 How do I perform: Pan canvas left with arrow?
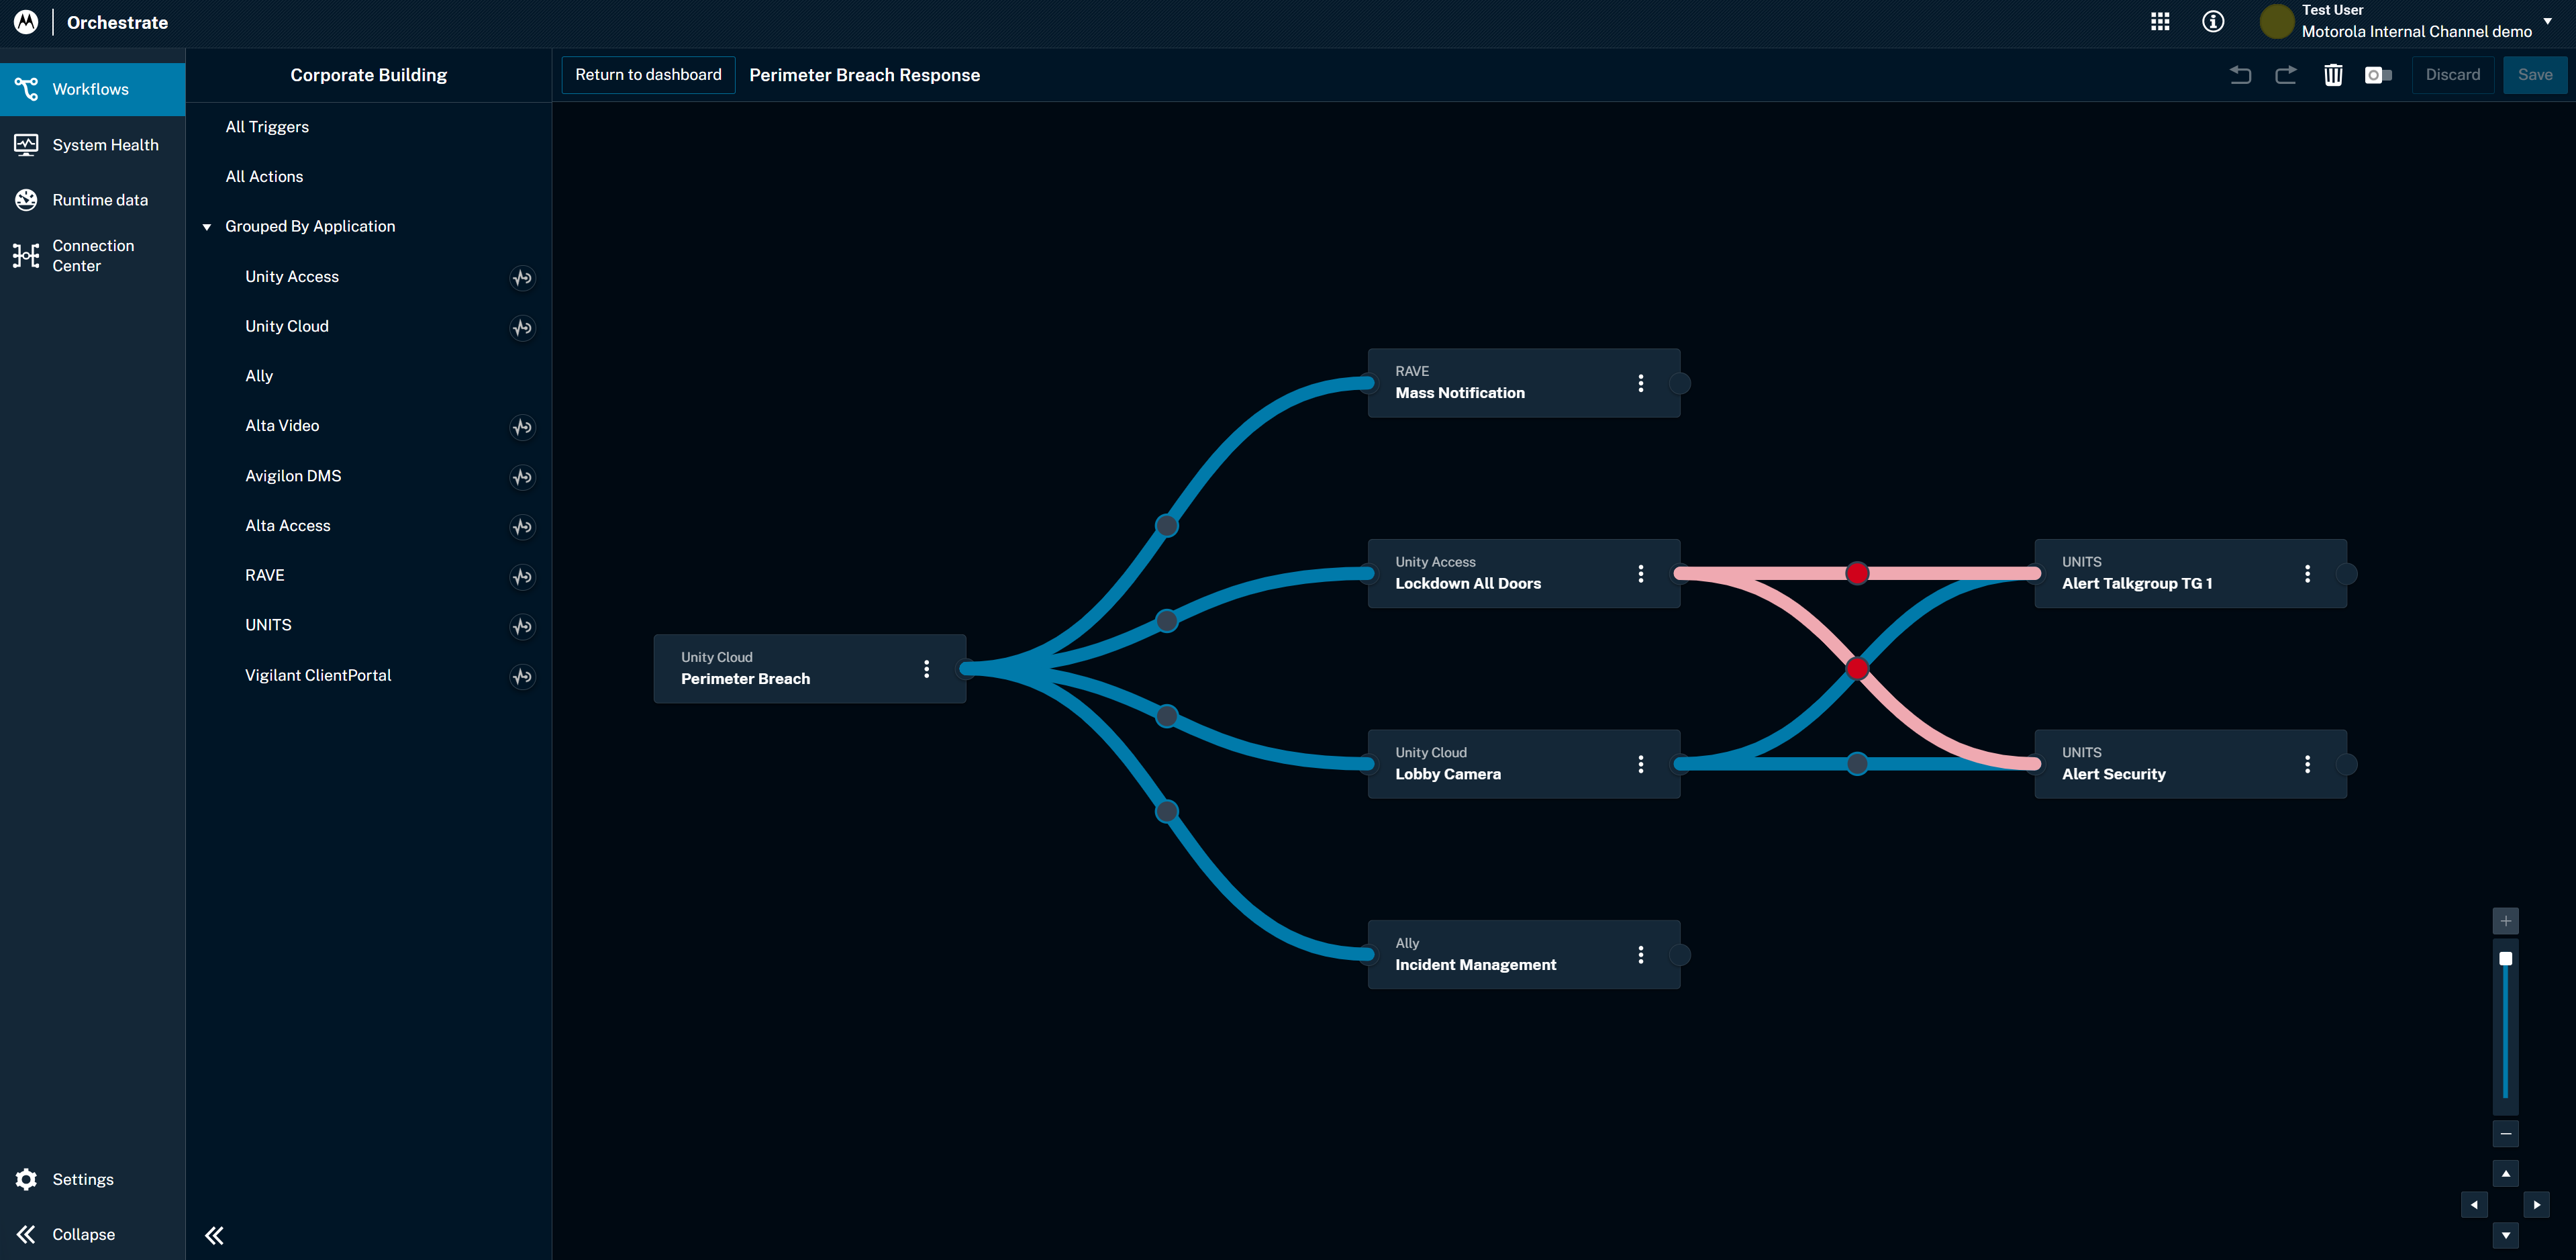point(2474,1205)
